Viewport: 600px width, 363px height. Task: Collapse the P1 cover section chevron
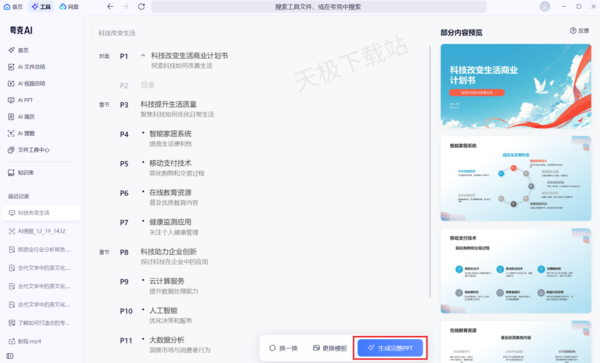click(x=143, y=56)
